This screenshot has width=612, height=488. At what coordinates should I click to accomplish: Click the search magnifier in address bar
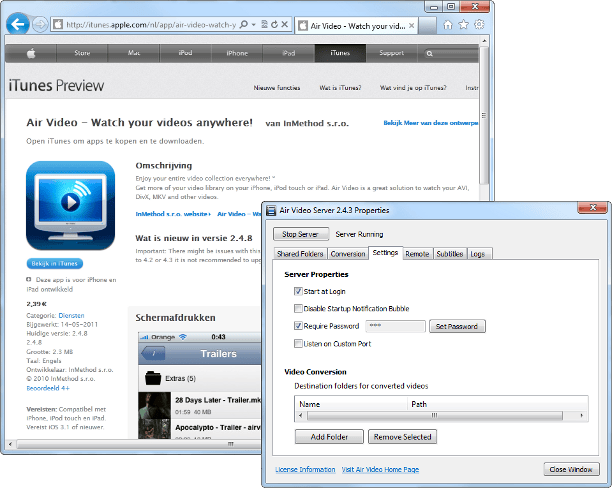tap(244, 25)
